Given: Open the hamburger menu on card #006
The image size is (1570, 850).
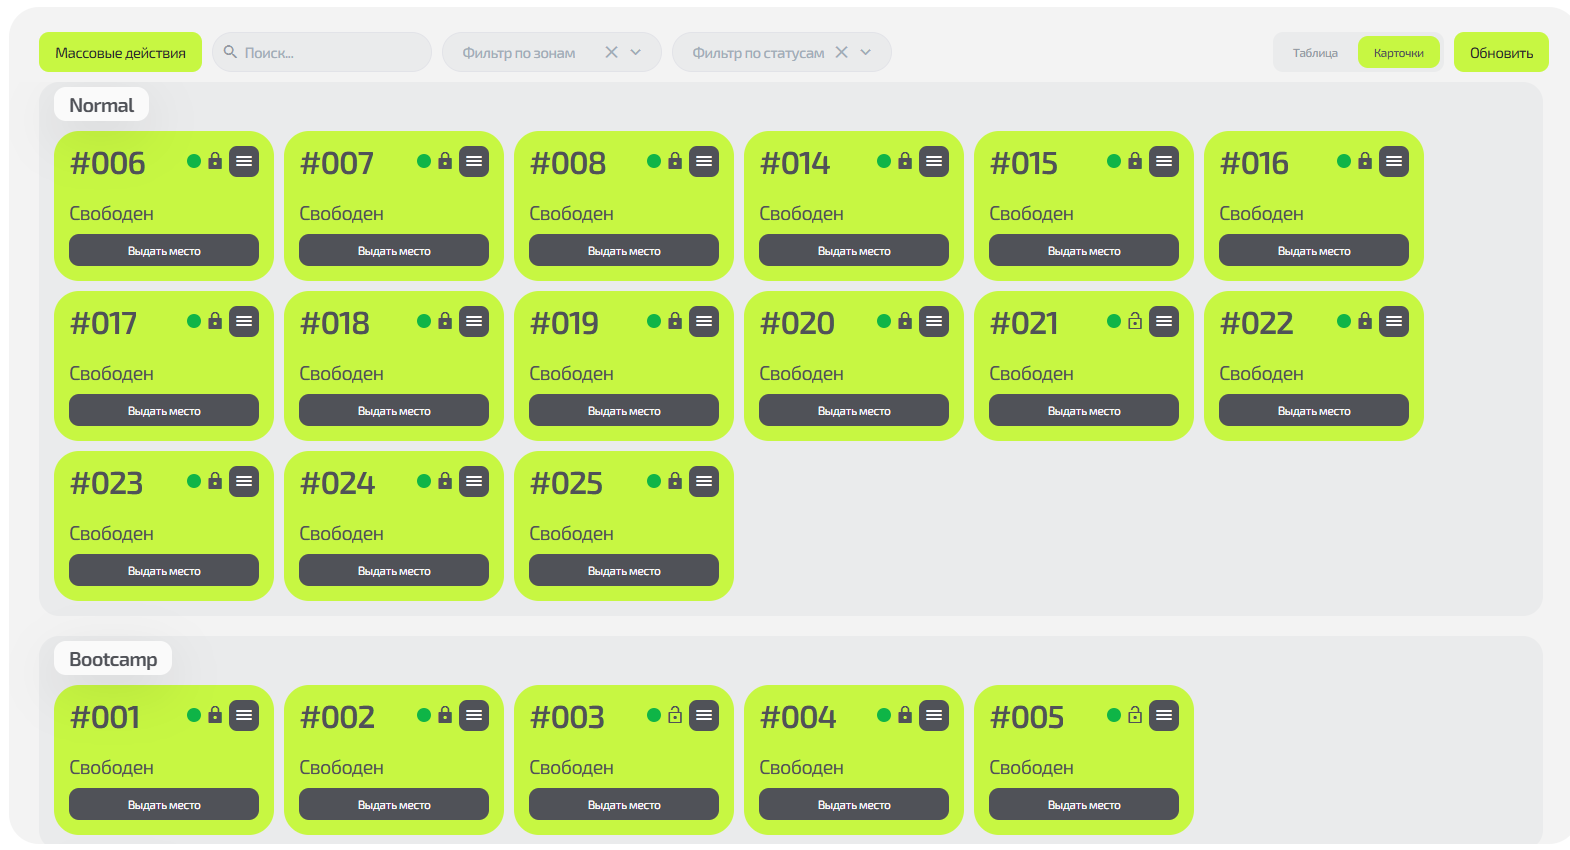Looking at the screenshot, I should point(244,161).
